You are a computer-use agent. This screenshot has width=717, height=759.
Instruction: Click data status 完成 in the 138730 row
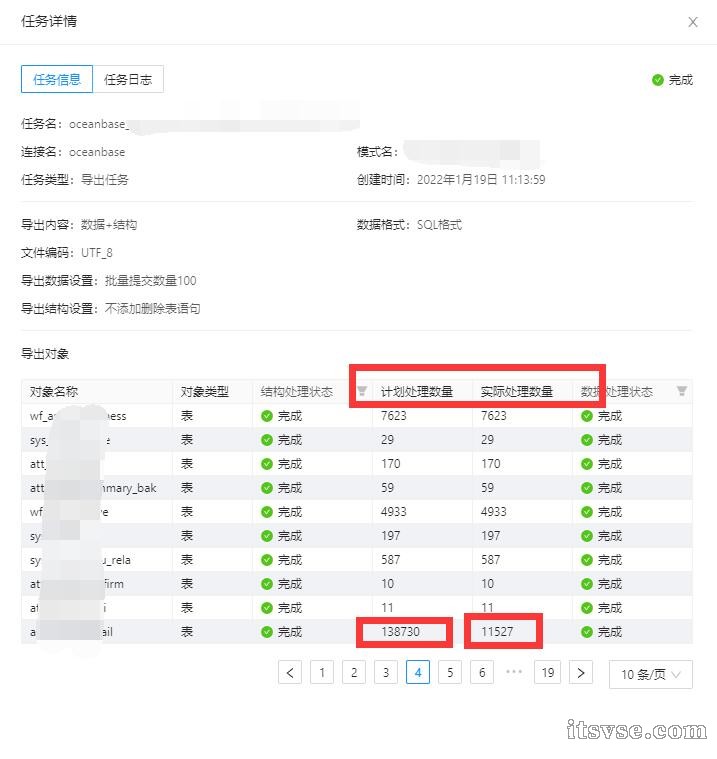(601, 632)
